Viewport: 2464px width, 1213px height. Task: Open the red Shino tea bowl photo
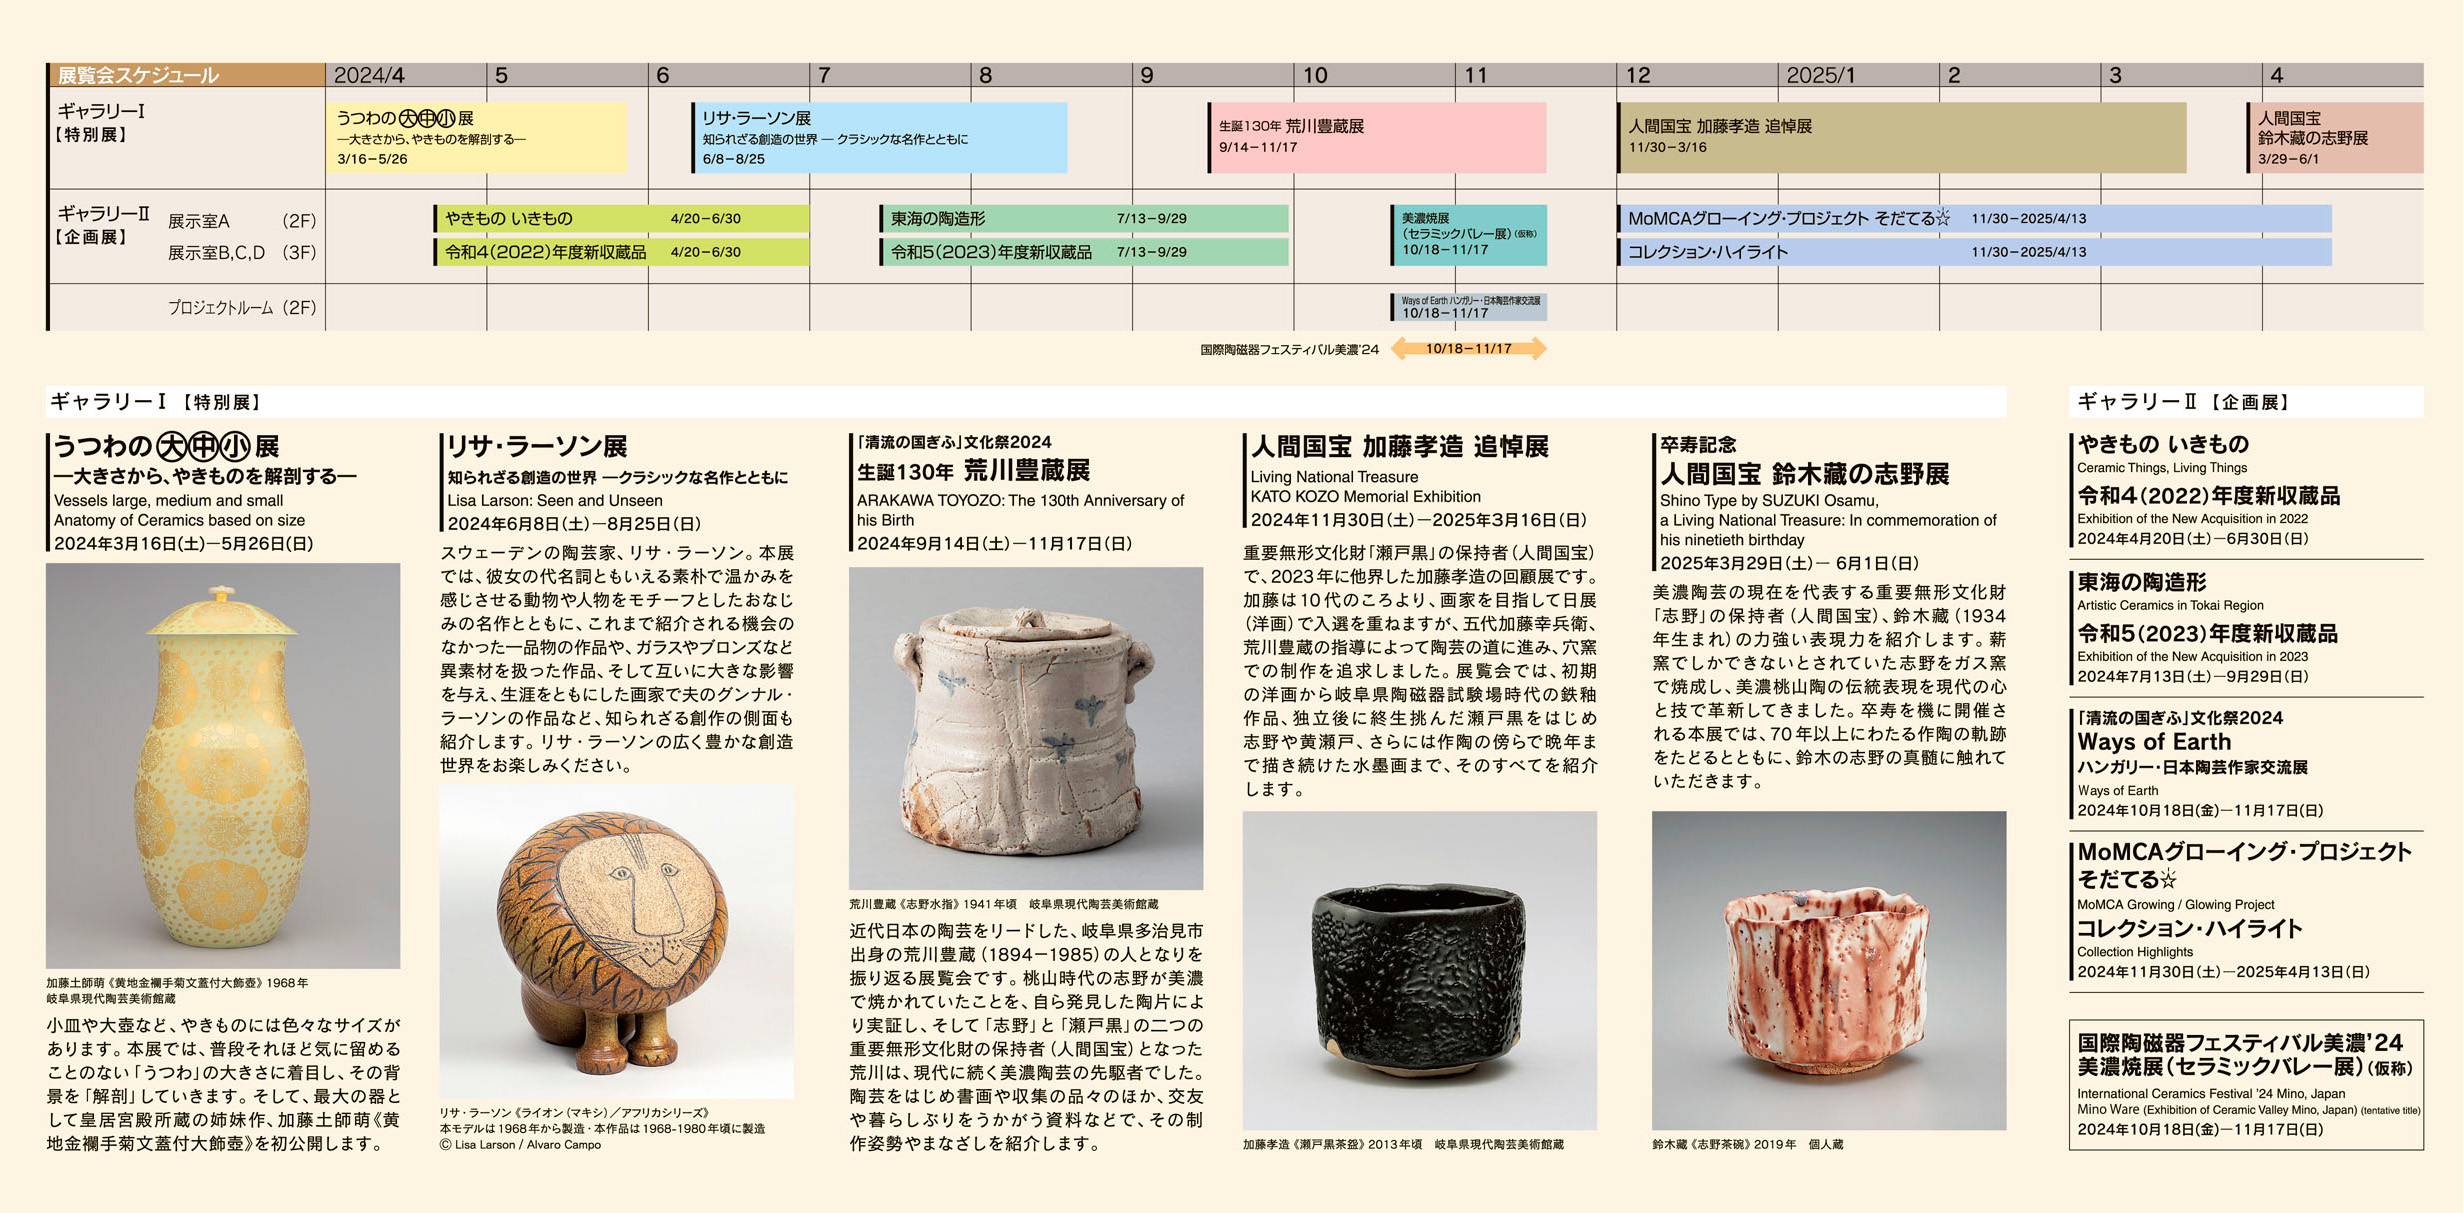coord(1829,970)
